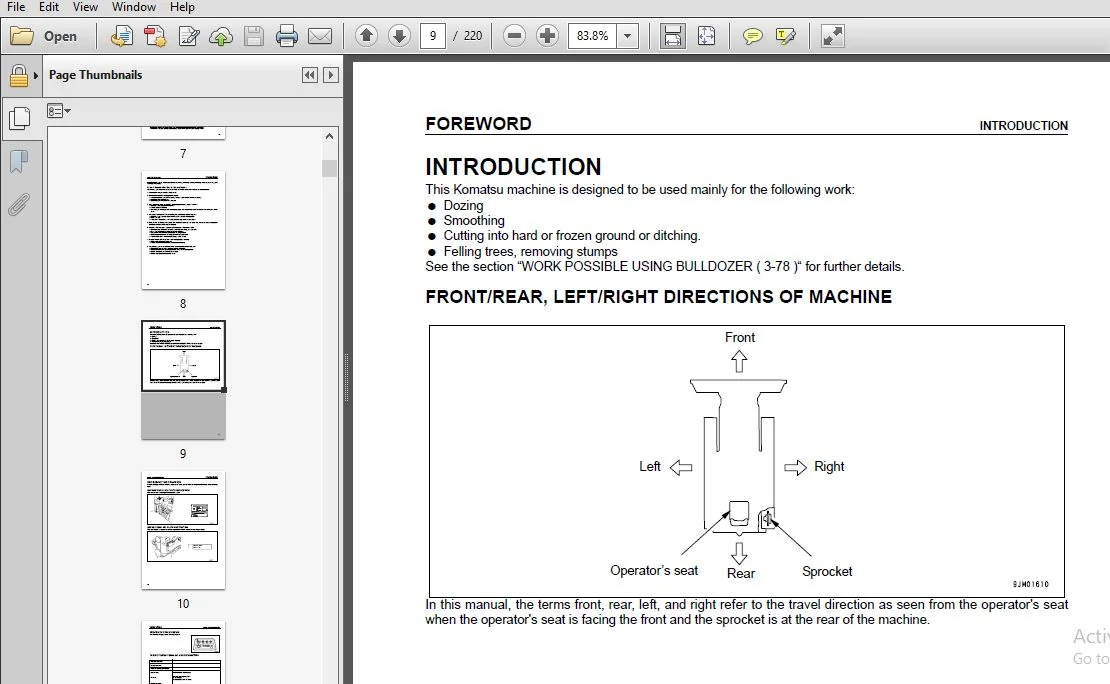The height and width of the screenshot is (684, 1110).
Task: Click the zoom percentage field 83.8%
Action: coord(592,36)
